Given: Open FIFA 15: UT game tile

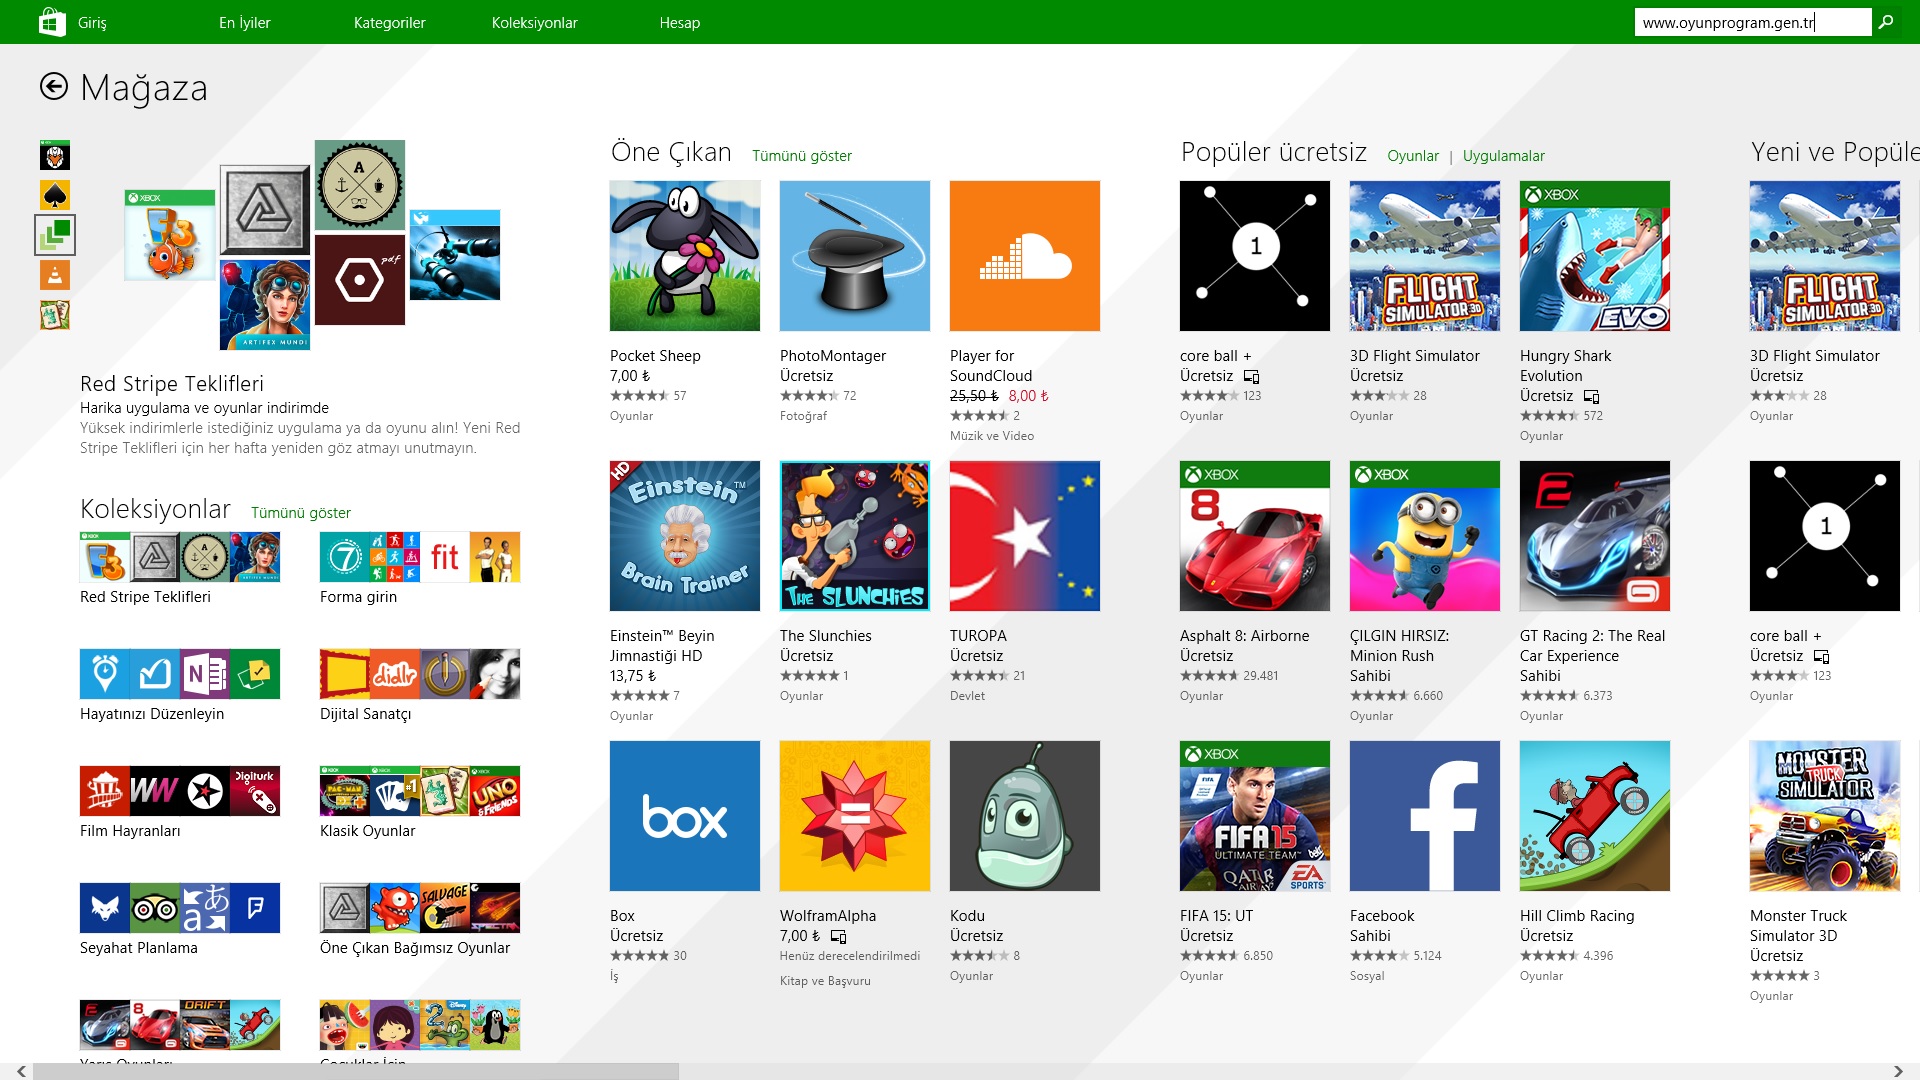Looking at the screenshot, I should (1255, 816).
